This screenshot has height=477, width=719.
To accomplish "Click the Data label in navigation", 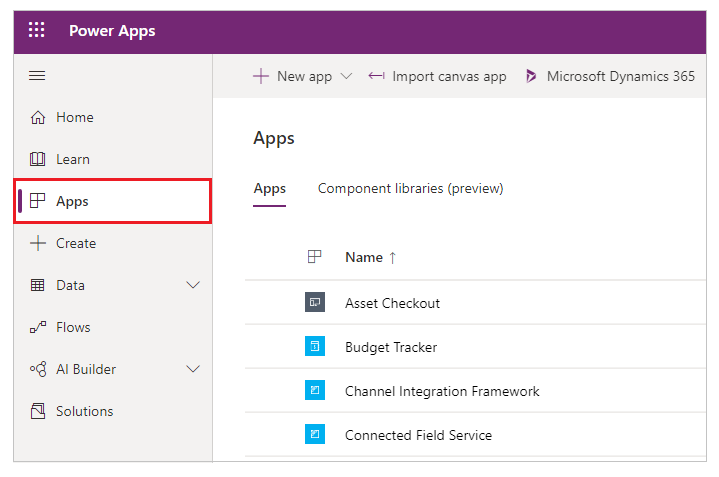I will pyautogui.click(x=70, y=285).
